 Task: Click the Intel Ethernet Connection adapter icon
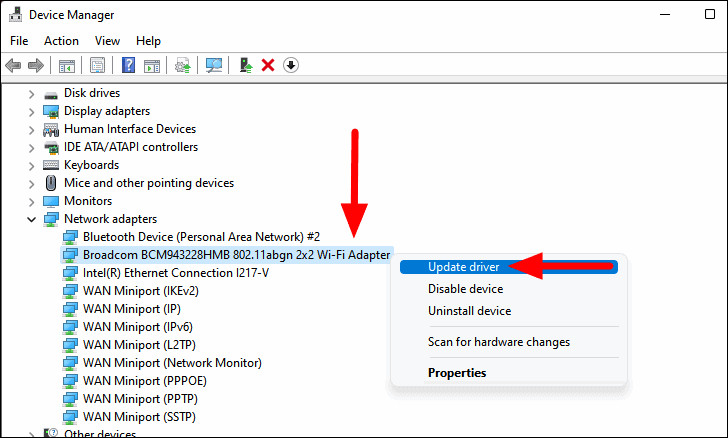pyautogui.click(x=70, y=273)
